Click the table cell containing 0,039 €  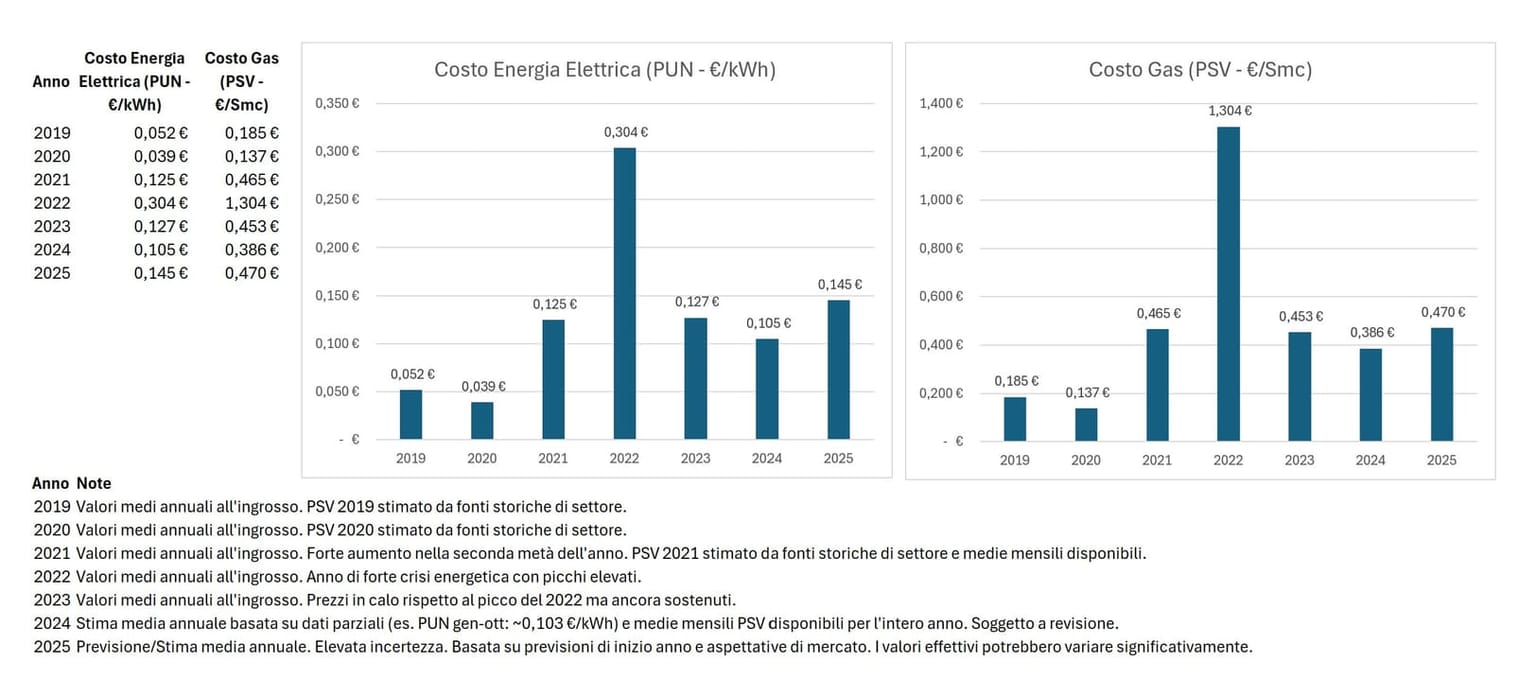click(161, 156)
